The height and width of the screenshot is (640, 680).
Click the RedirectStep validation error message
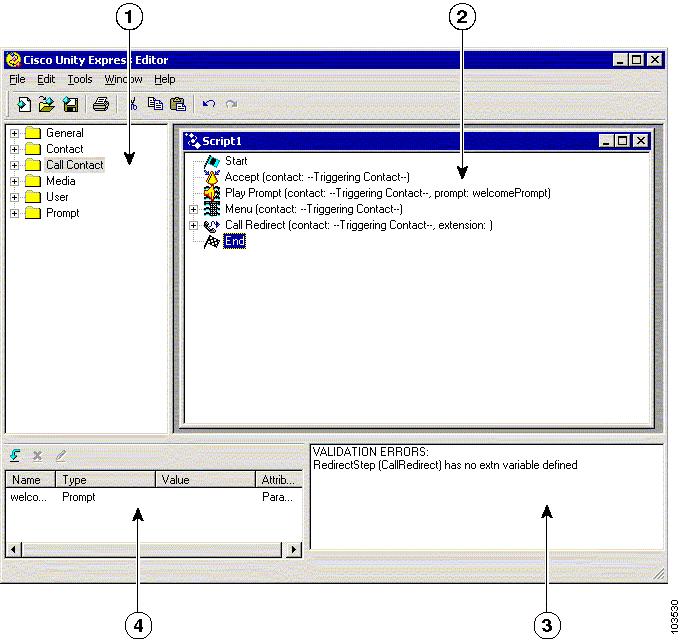tap(445, 465)
